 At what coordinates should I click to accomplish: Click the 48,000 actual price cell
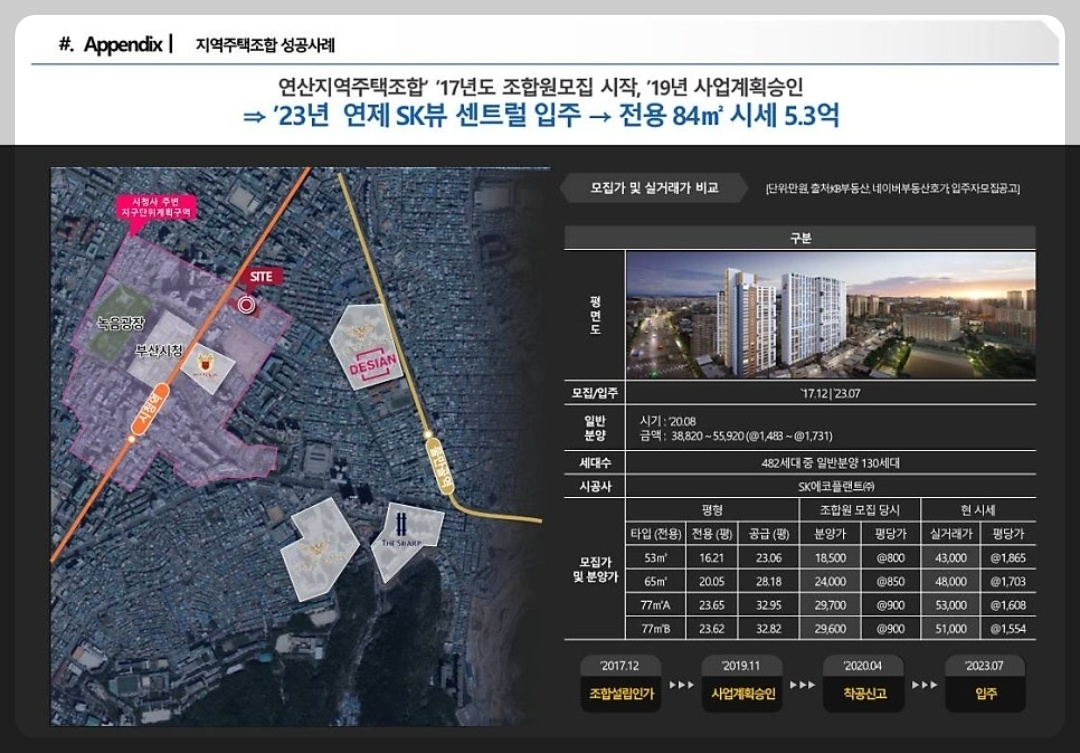click(x=951, y=581)
